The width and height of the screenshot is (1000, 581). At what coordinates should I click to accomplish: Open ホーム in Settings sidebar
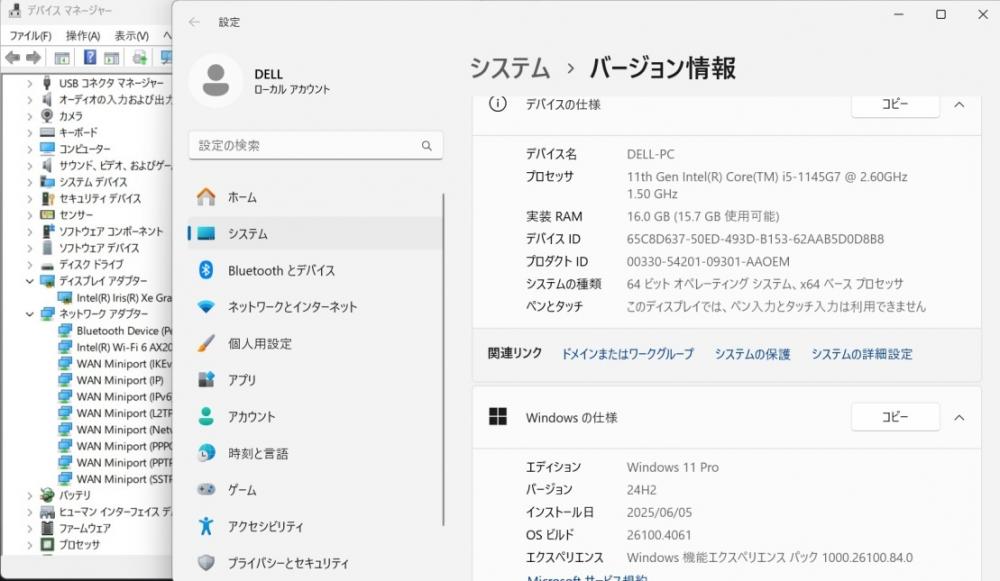(x=315, y=197)
